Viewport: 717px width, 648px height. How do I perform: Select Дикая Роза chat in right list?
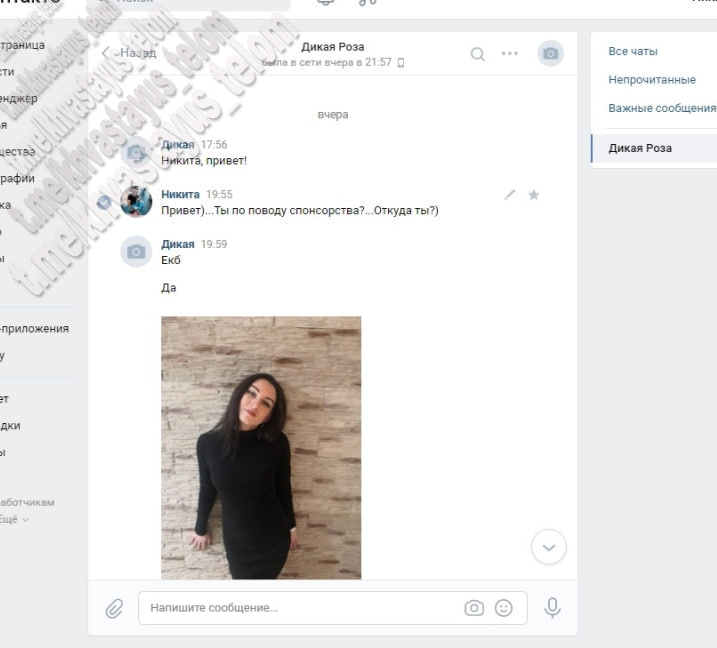coord(654,148)
